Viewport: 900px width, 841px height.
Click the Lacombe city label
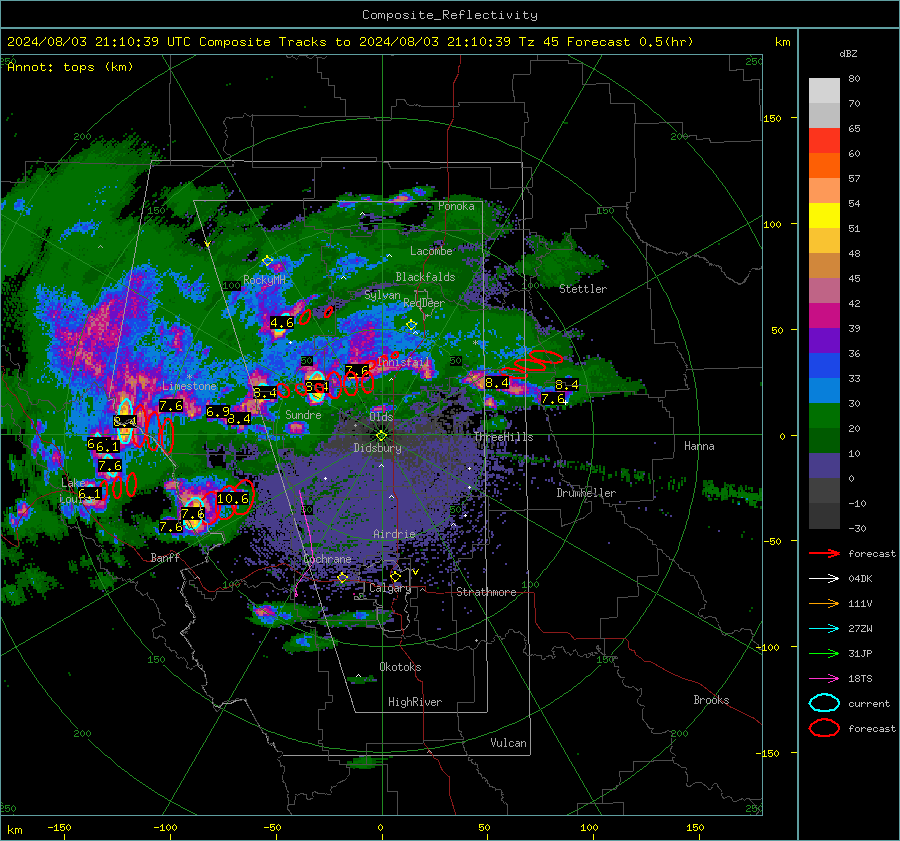(431, 251)
